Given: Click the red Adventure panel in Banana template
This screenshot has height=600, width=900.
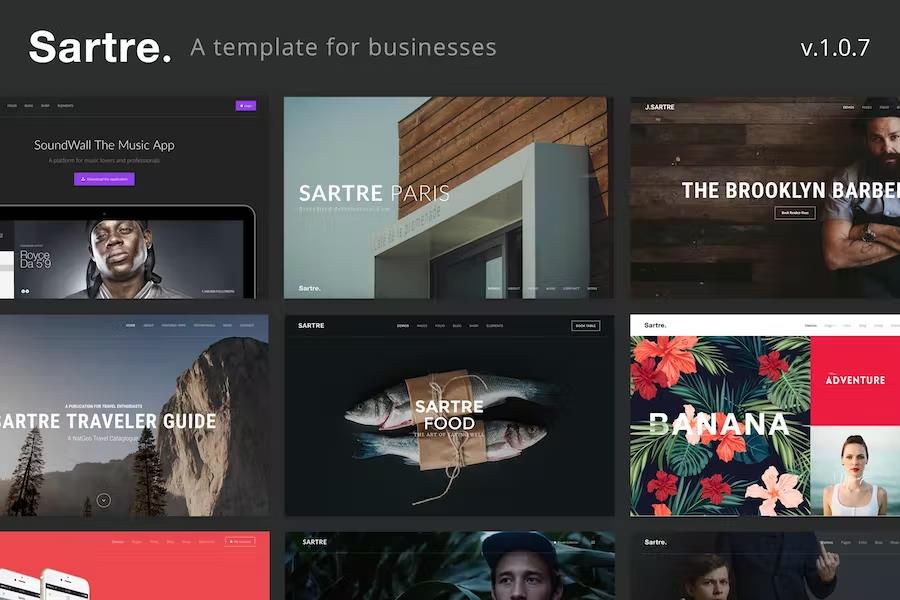Looking at the screenshot, I should coord(855,380).
